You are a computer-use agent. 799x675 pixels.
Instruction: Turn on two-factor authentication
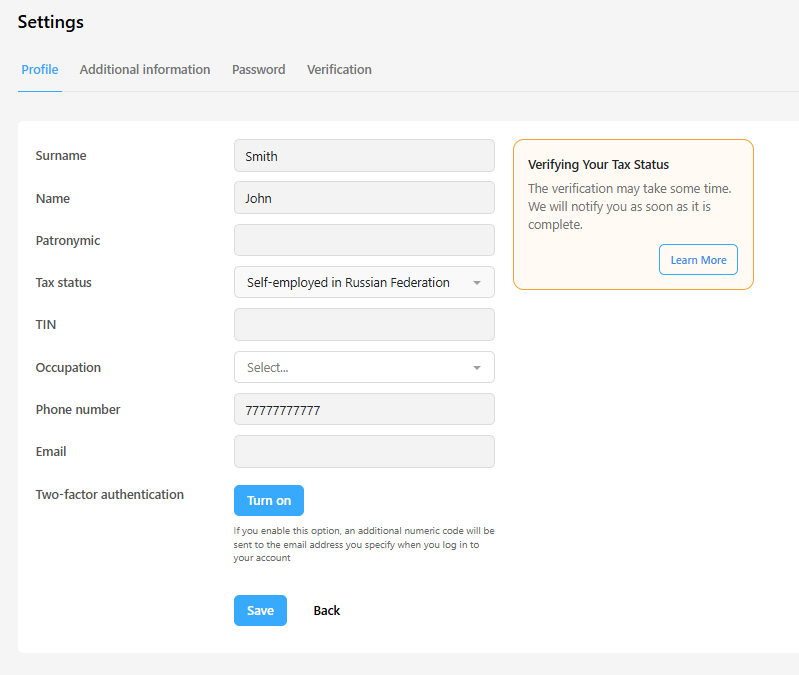269,500
